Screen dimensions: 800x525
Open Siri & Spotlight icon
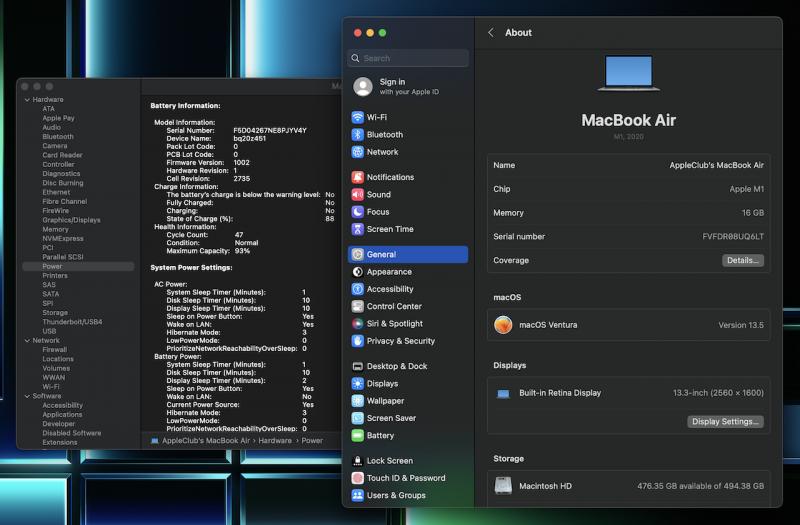358,324
